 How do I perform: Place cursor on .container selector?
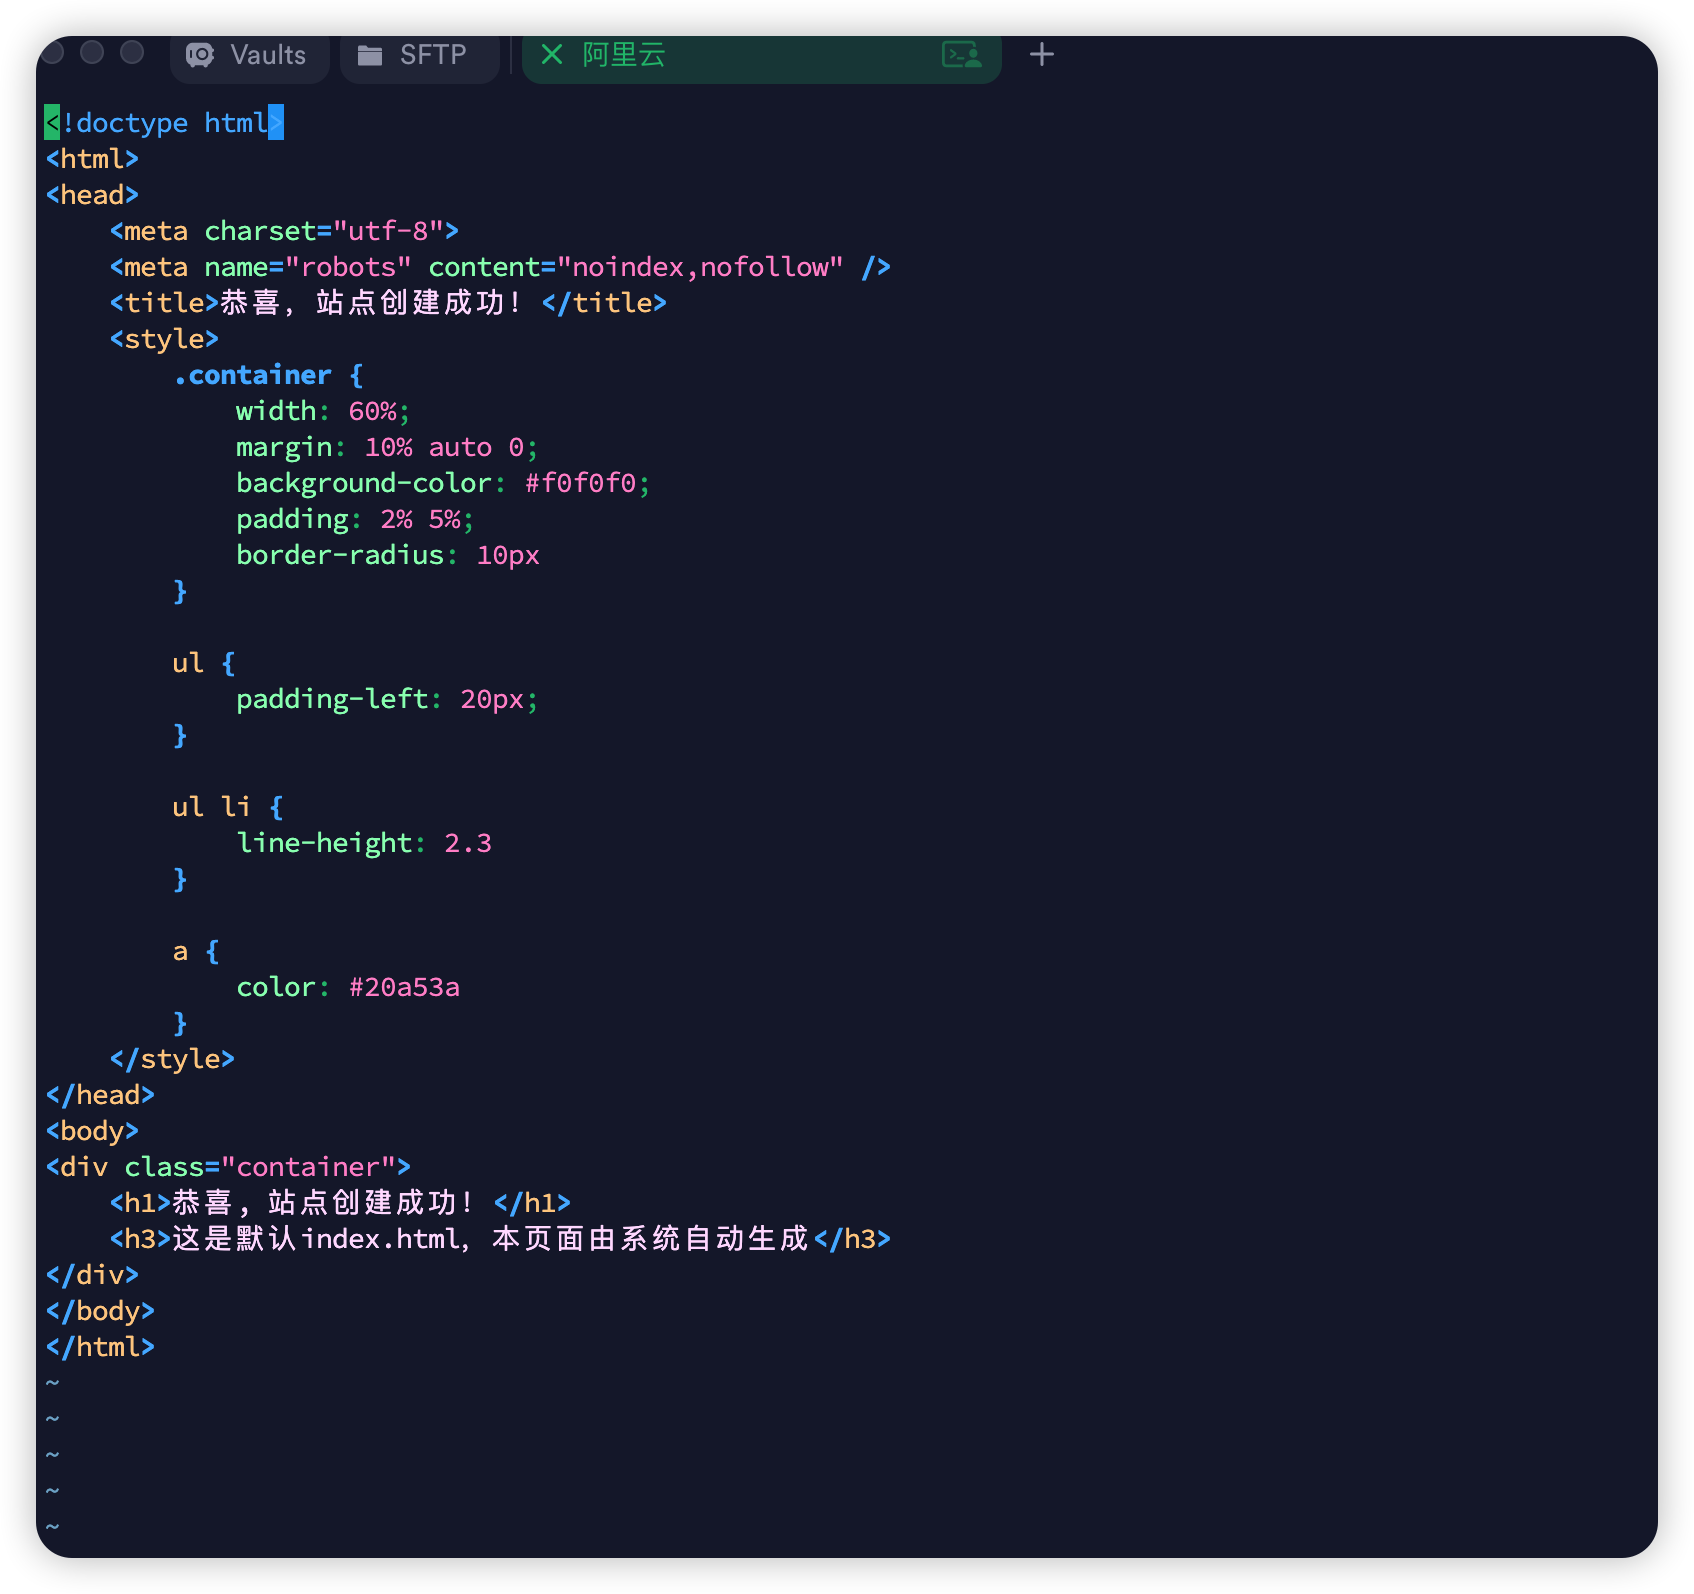252,376
